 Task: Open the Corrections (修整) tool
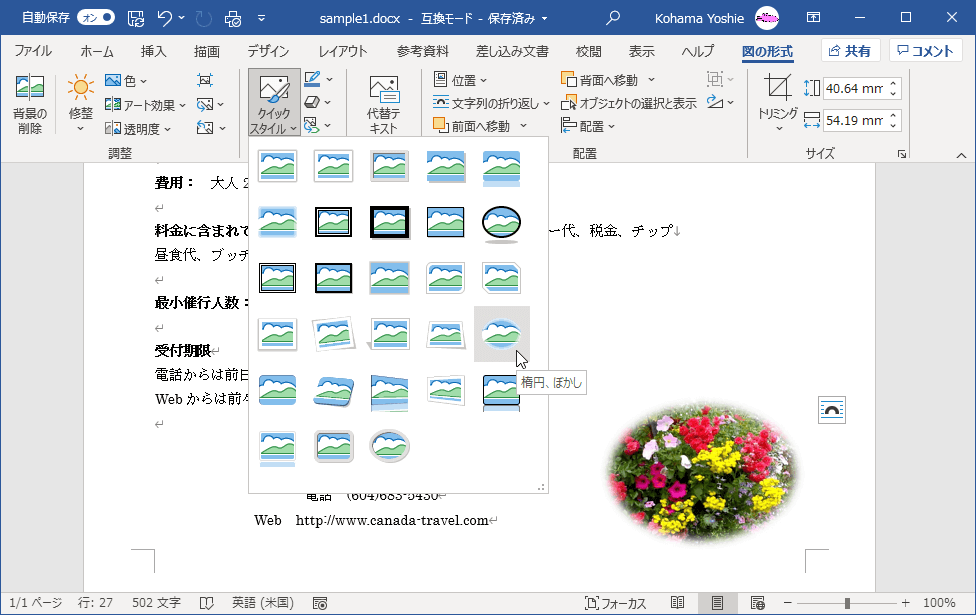pyautogui.click(x=80, y=103)
